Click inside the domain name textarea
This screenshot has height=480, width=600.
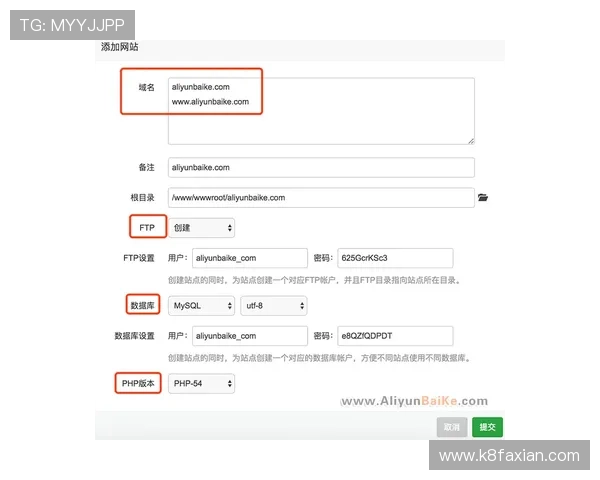point(321,111)
